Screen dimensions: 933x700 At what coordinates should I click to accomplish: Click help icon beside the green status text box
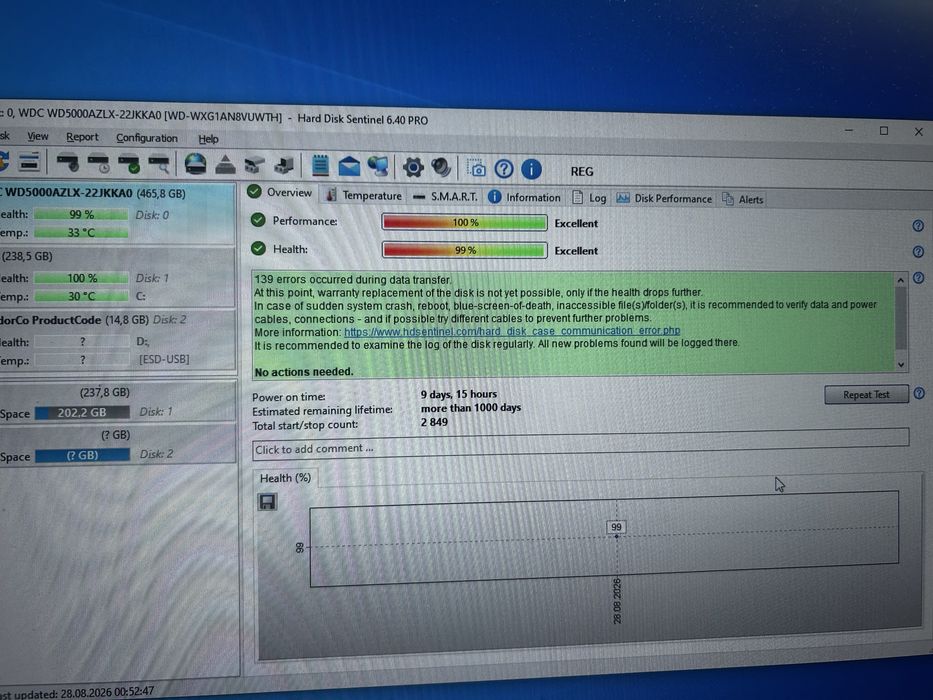tap(919, 278)
